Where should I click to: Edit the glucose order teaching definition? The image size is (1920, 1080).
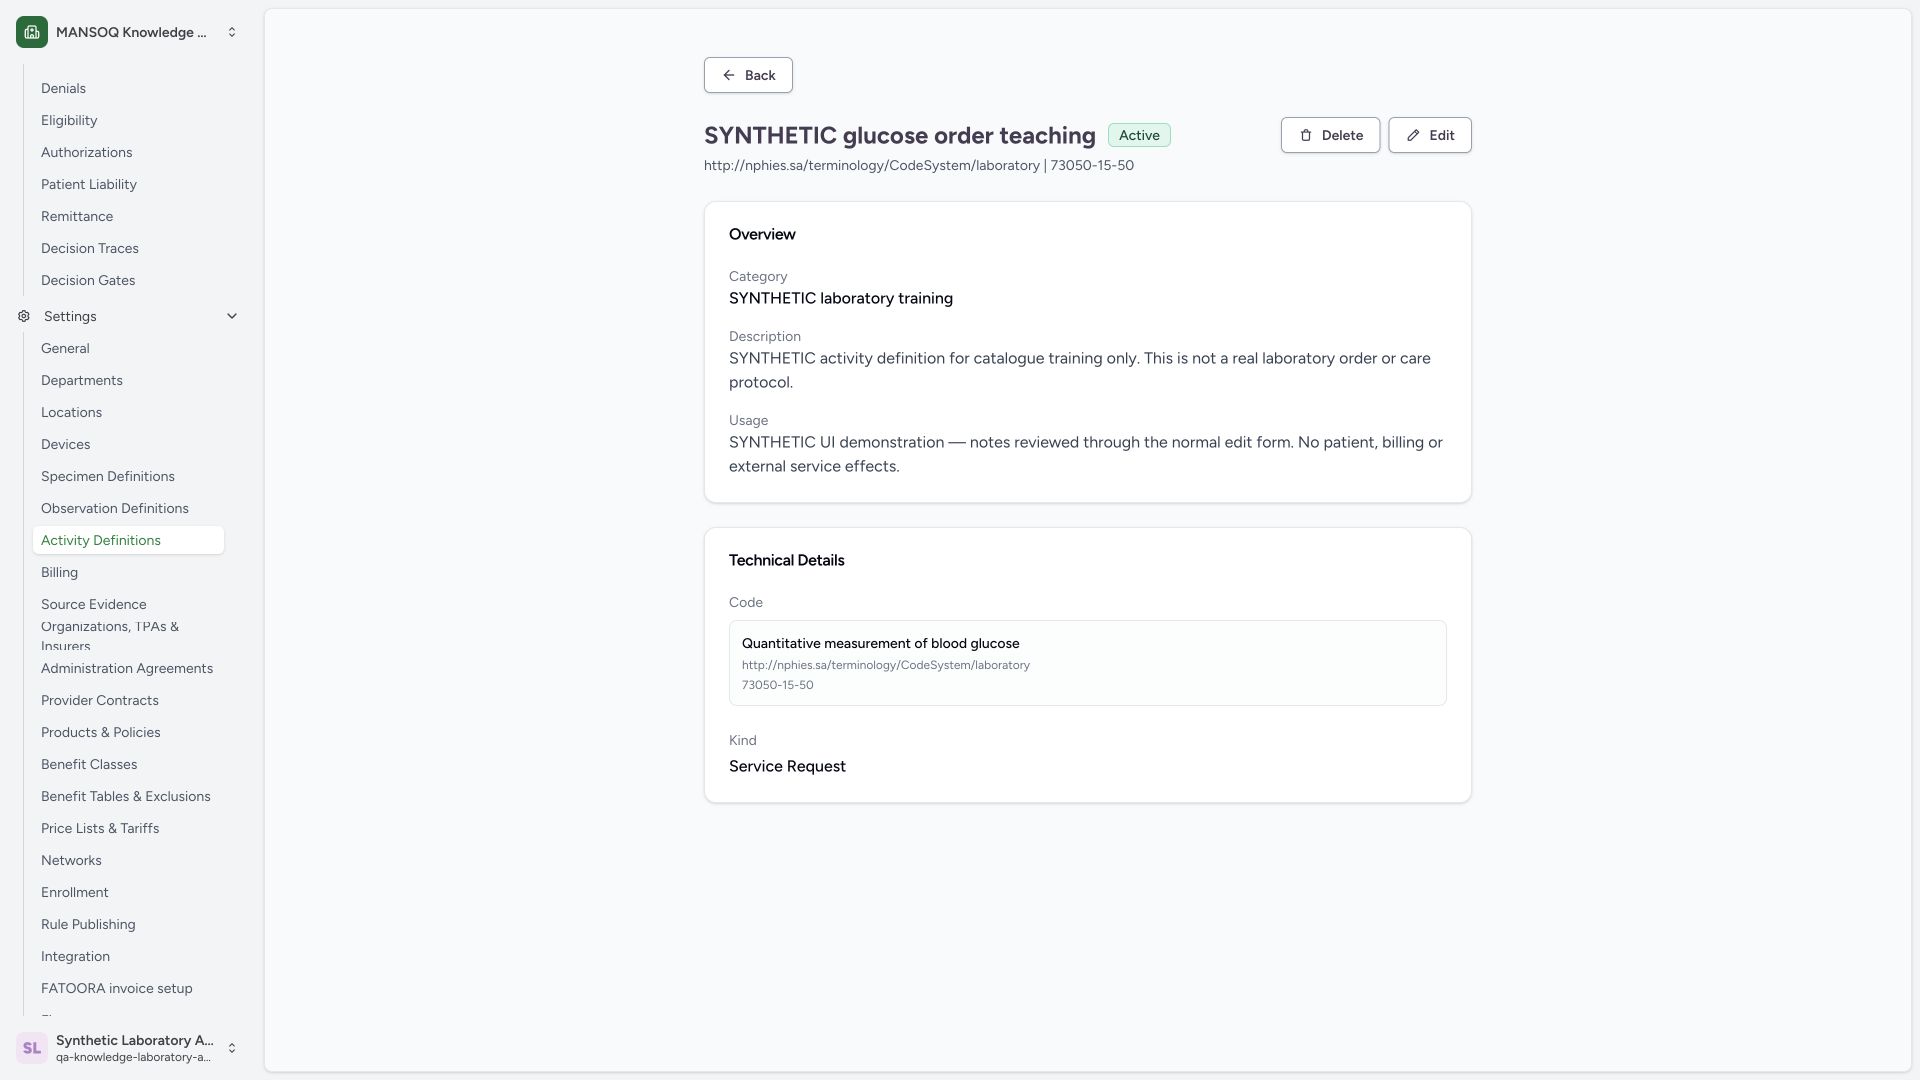click(1429, 135)
